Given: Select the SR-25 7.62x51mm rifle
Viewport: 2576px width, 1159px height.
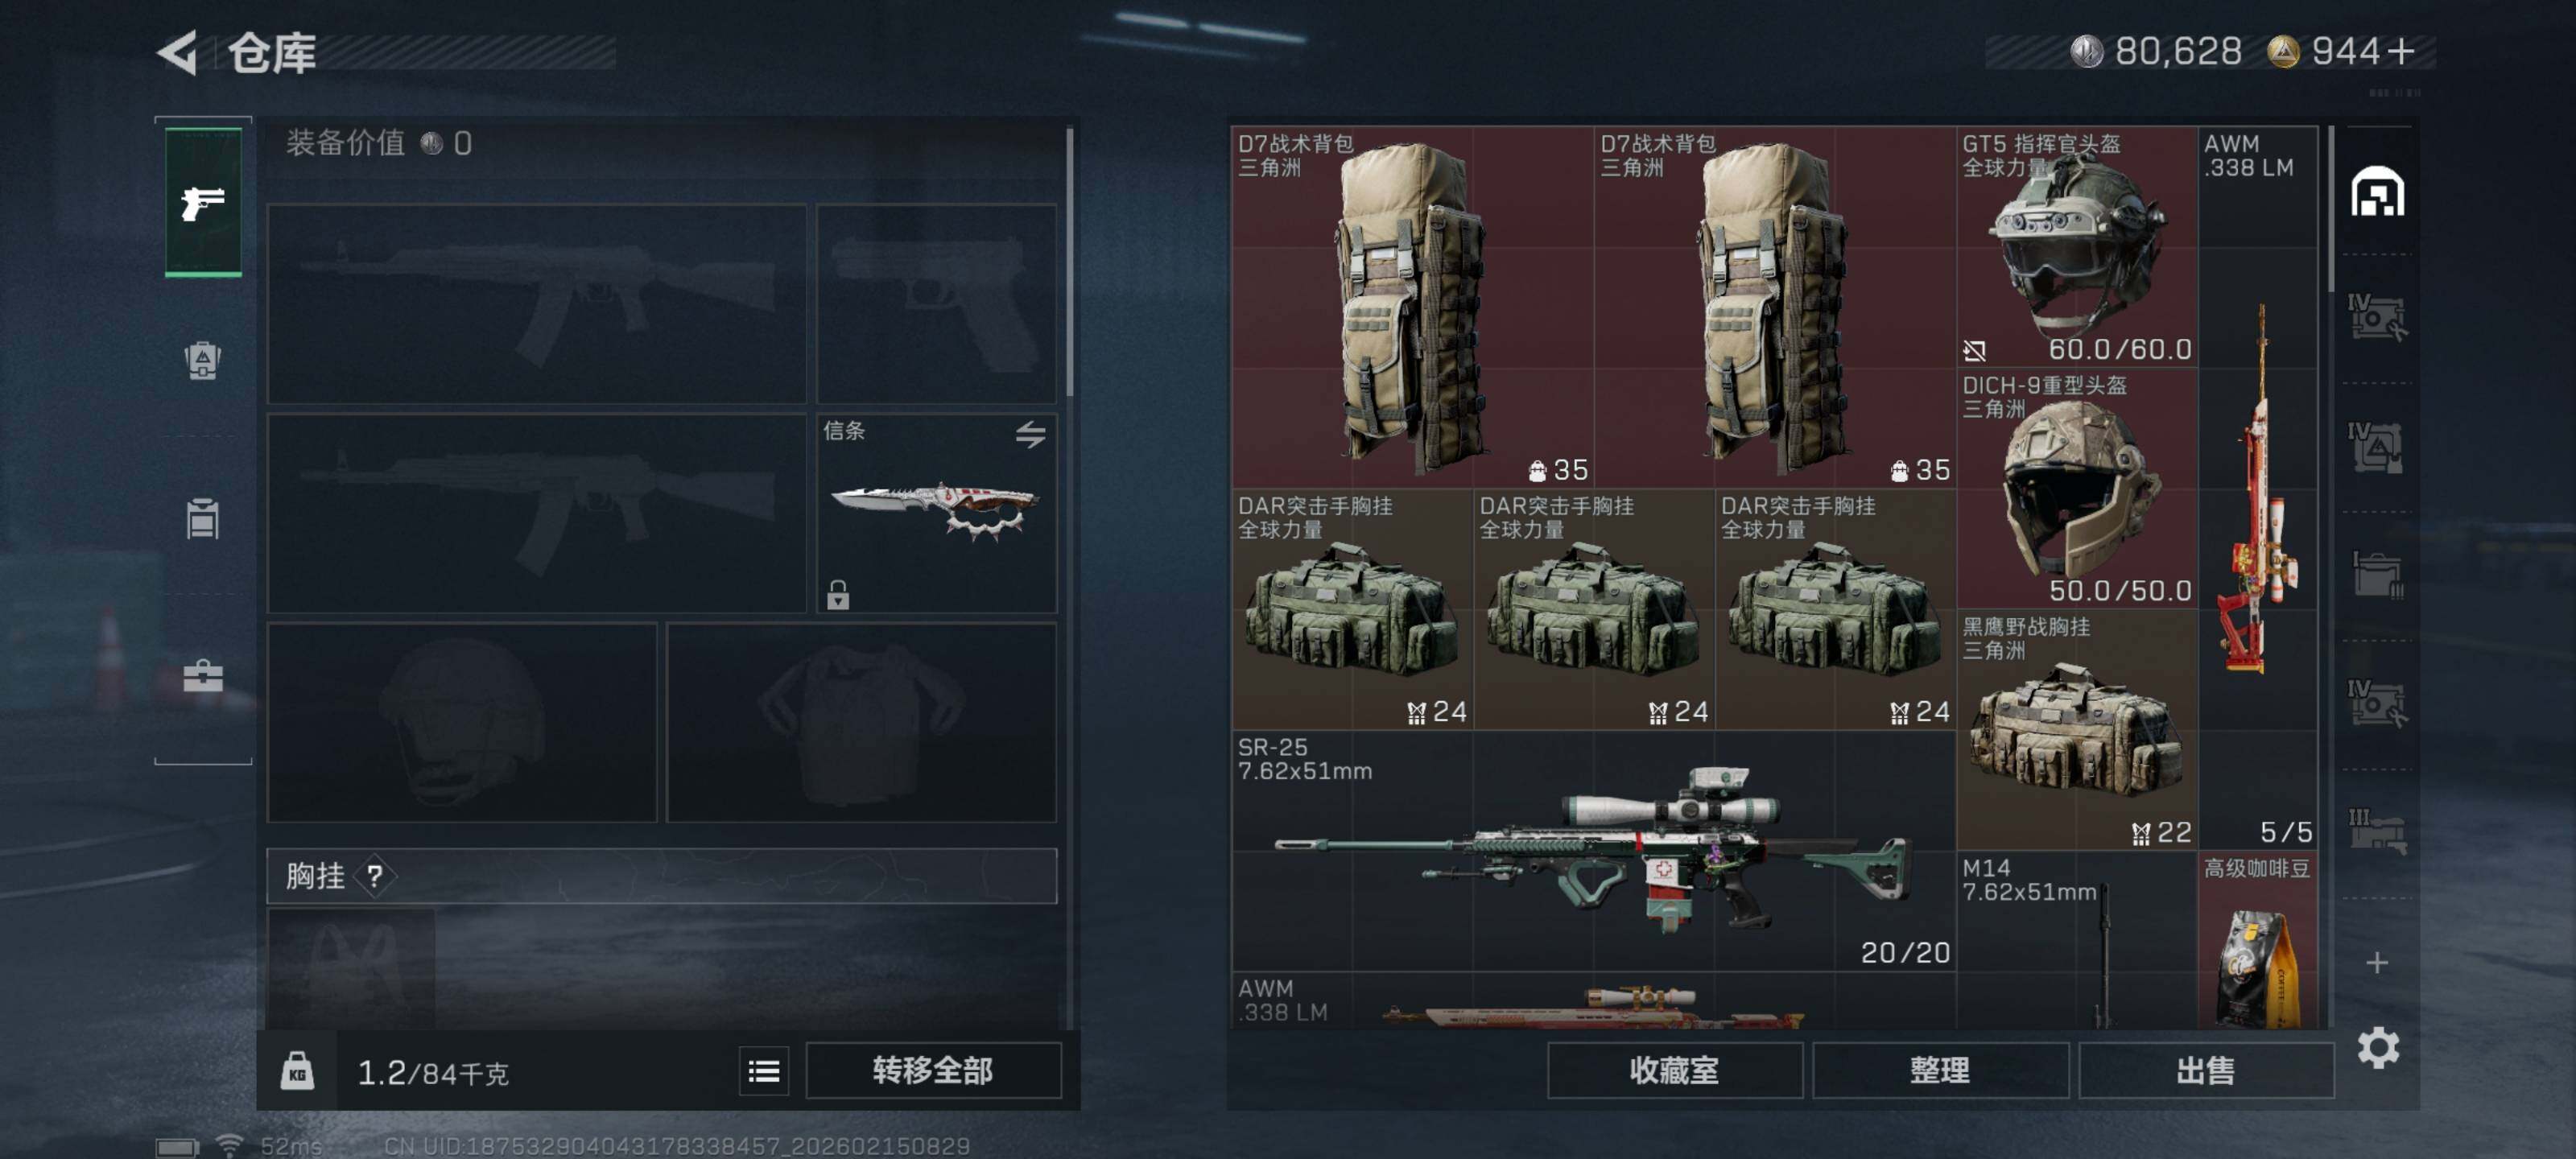Looking at the screenshot, I should coord(1594,851).
